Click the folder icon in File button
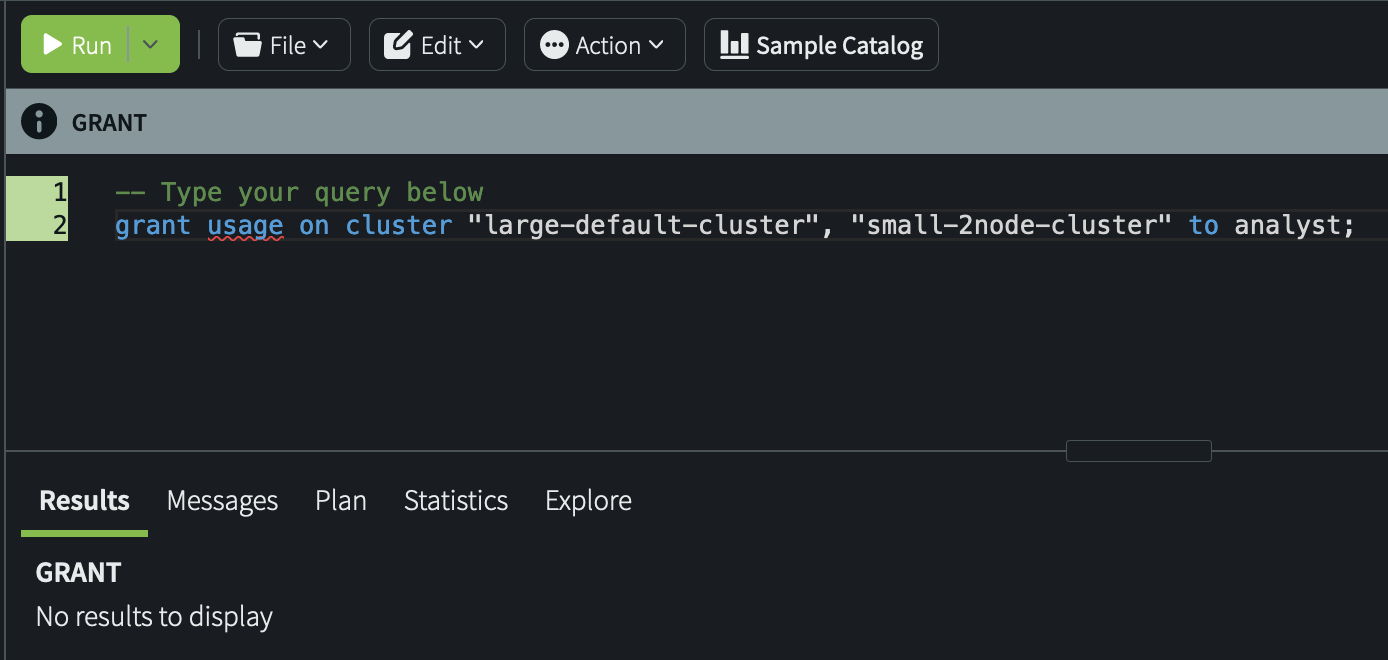The width and height of the screenshot is (1388, 660). tap(247, 45)
